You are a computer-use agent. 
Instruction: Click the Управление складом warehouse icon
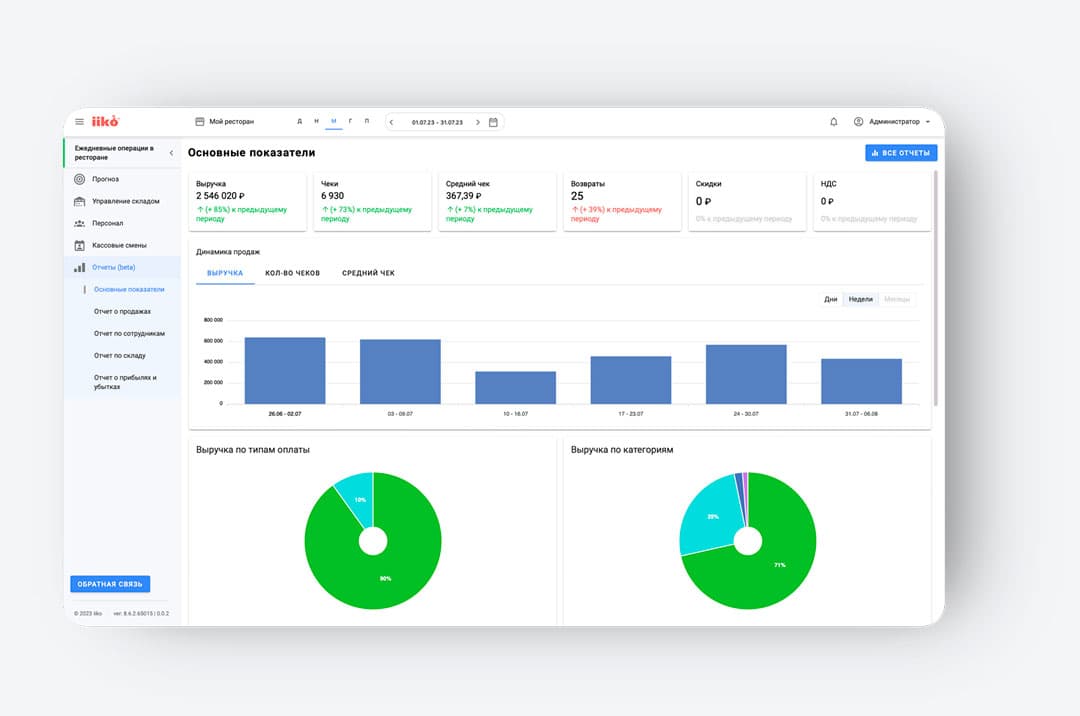pyautogui.click(x=80, y=201)
